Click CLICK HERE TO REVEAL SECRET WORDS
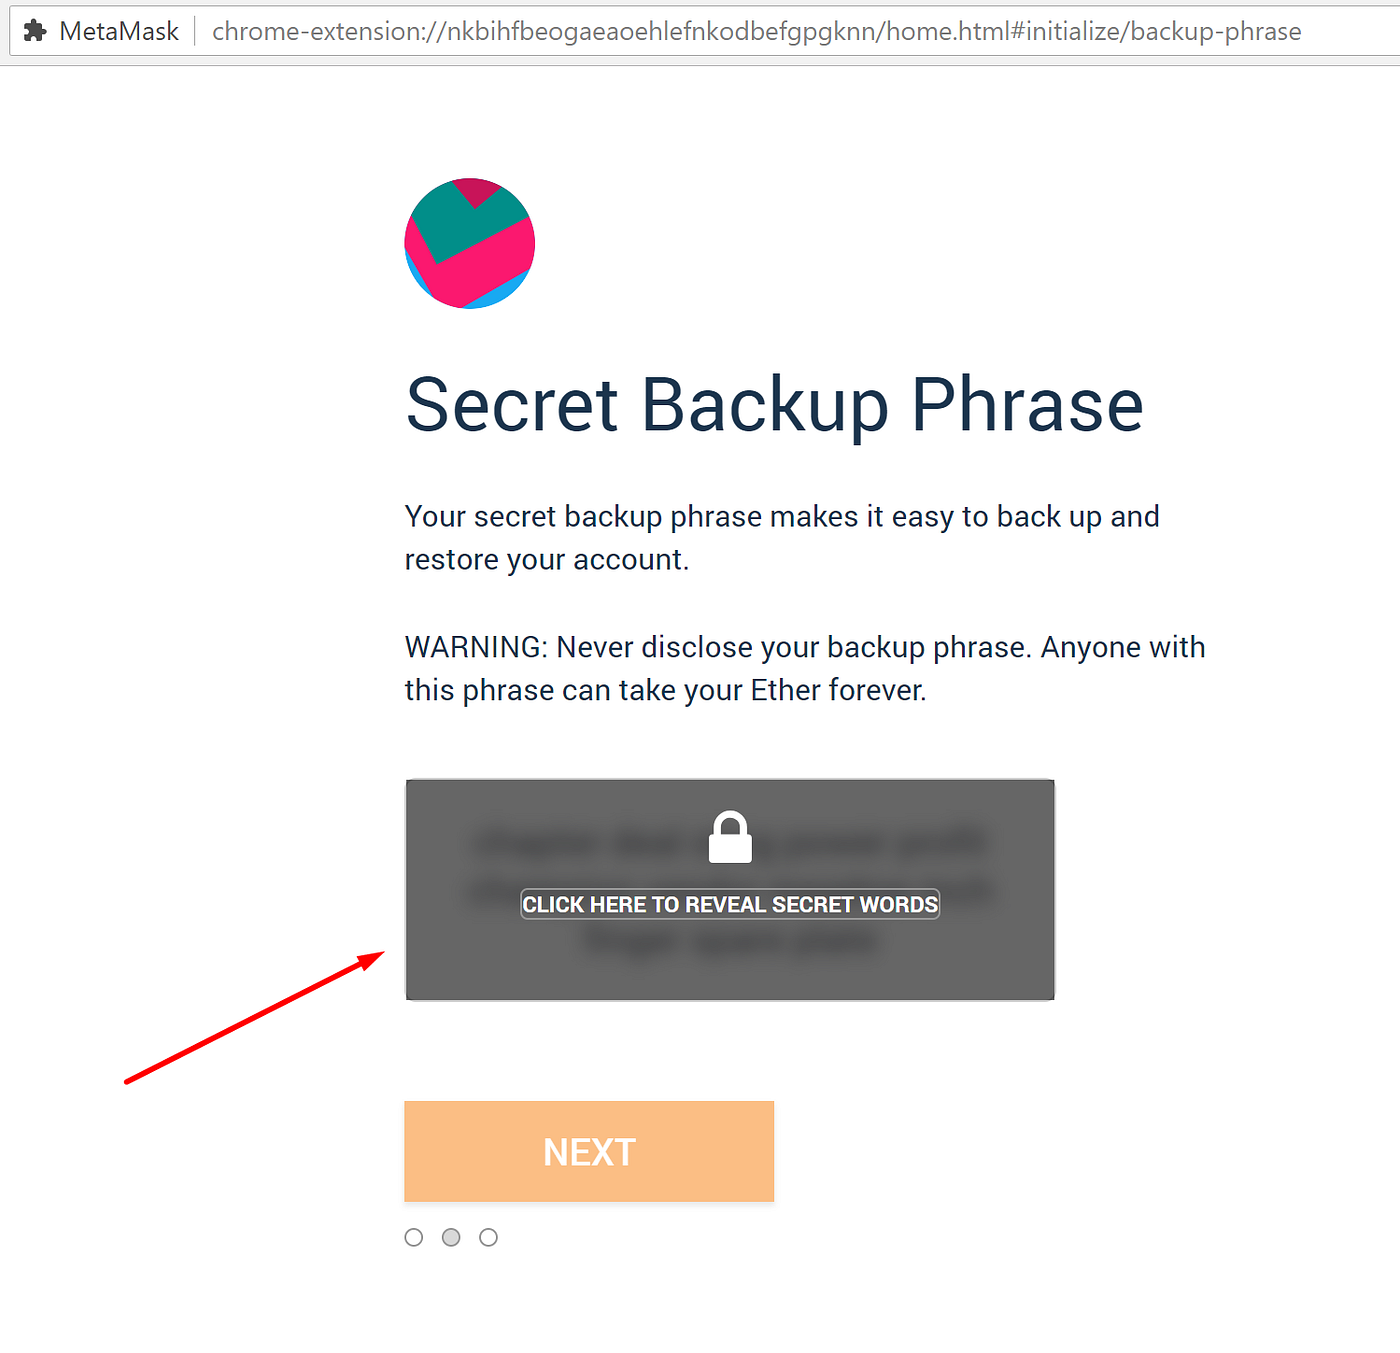1400x1353 pixels. coord(729,904)
